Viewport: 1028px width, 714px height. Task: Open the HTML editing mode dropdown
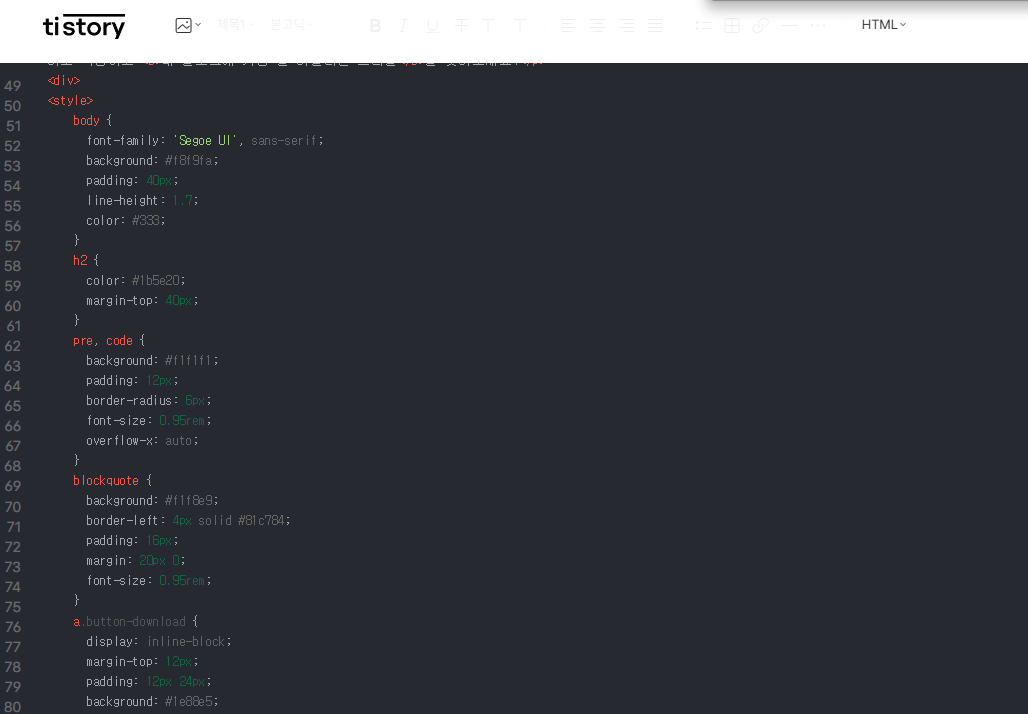click(x=884, y=24)
